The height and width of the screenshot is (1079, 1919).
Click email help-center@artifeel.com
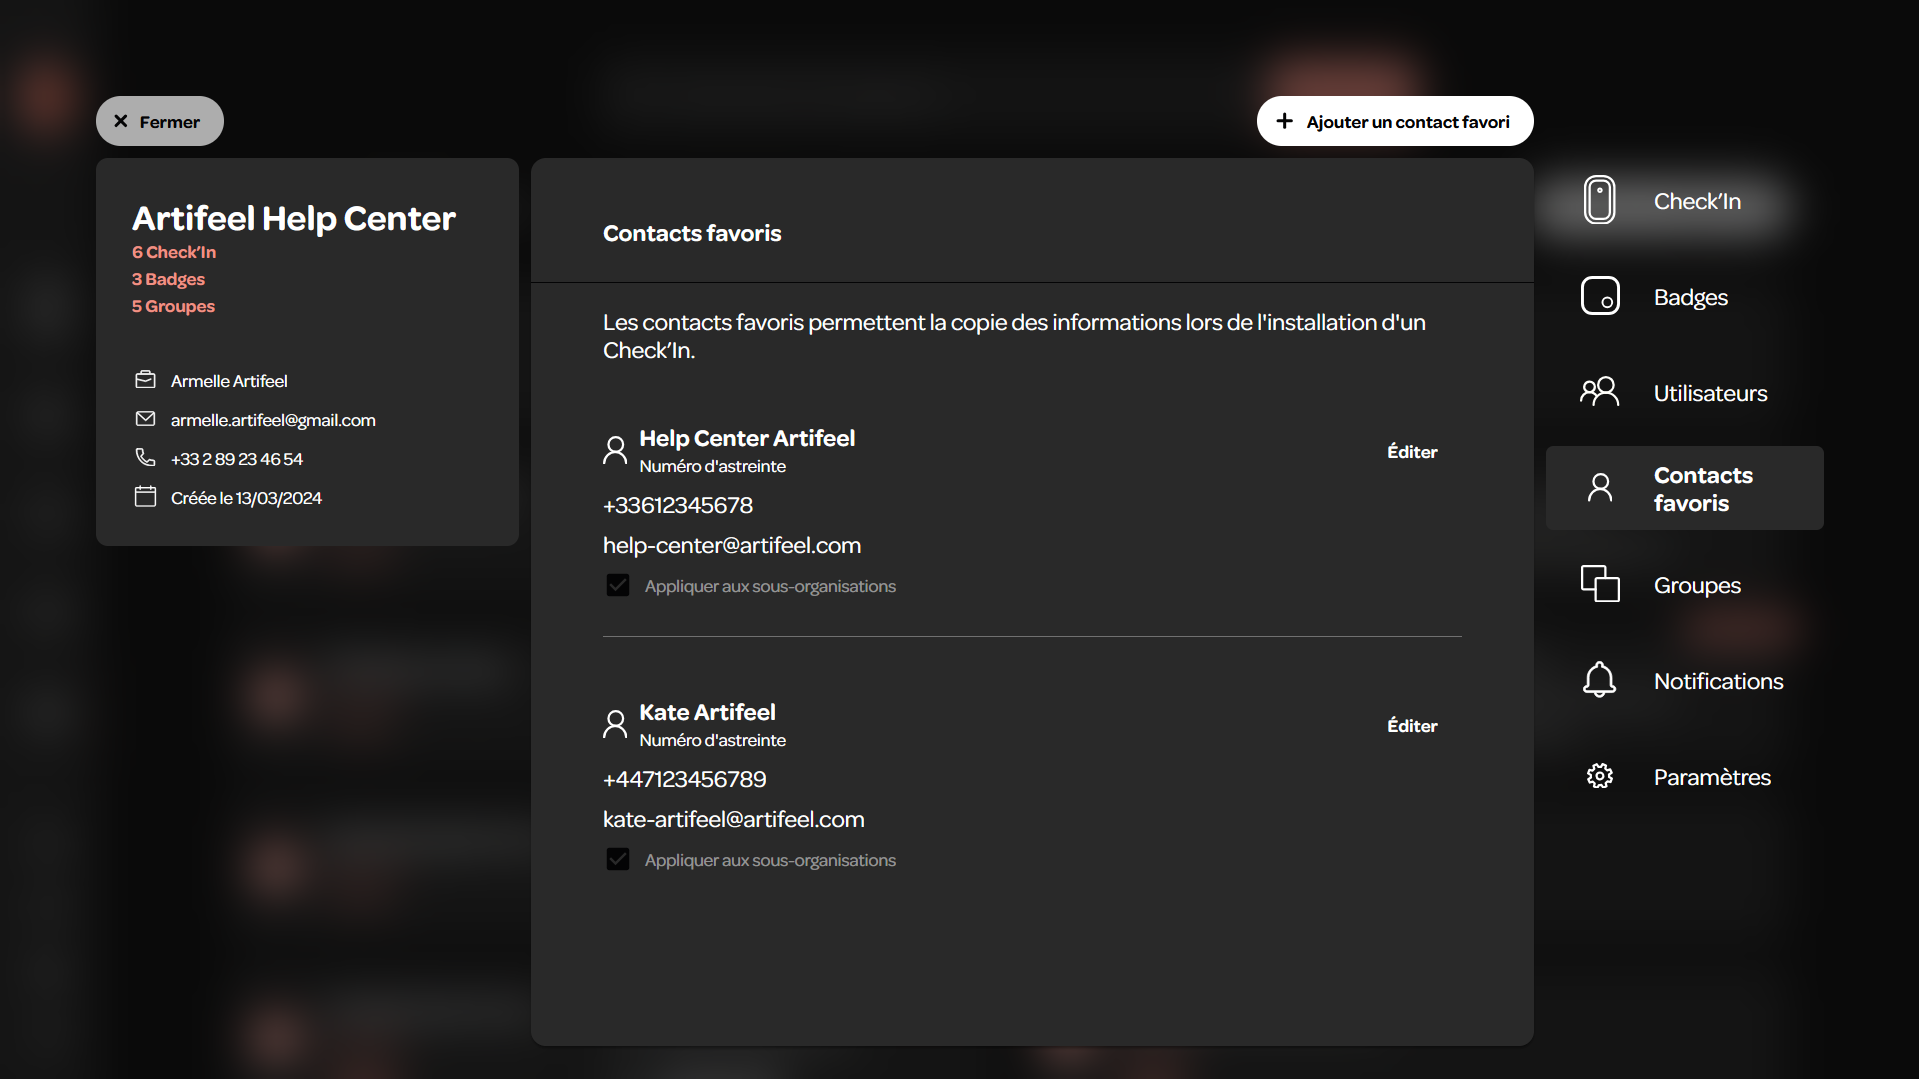click(732, 545)
